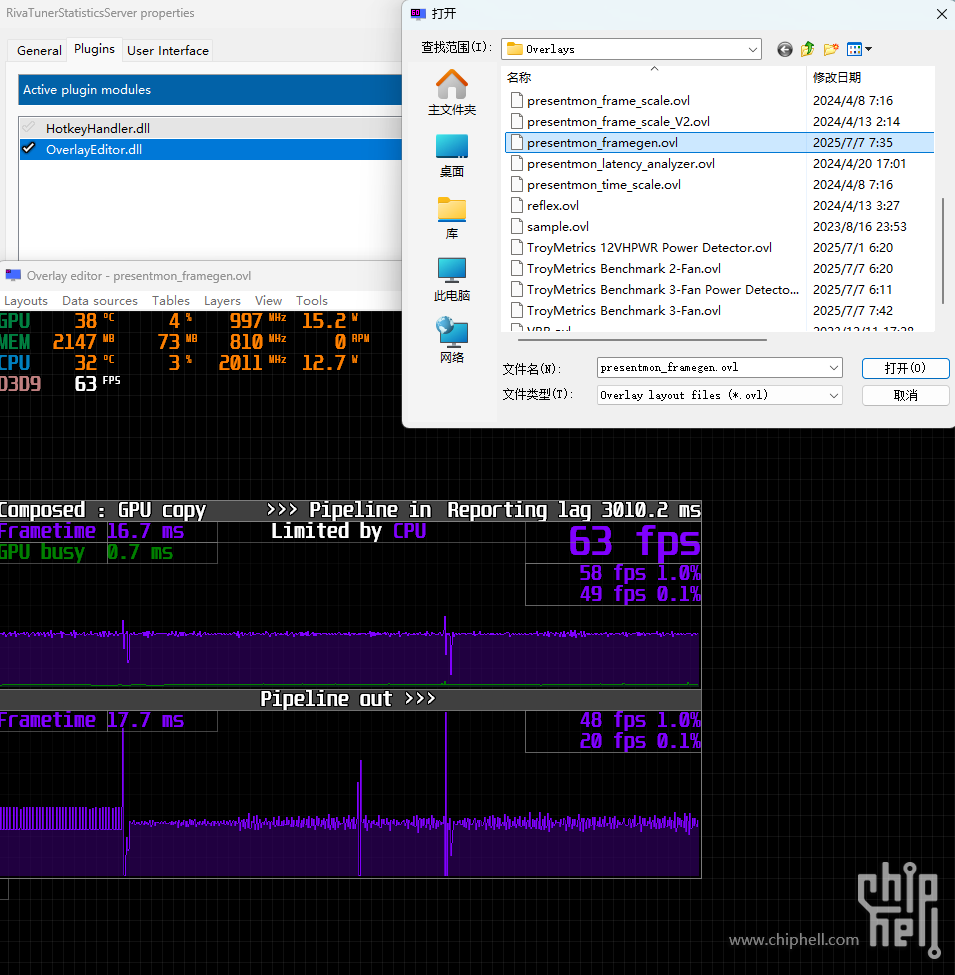
Task: Click the Open (打开) button
Action: point(905,368)
